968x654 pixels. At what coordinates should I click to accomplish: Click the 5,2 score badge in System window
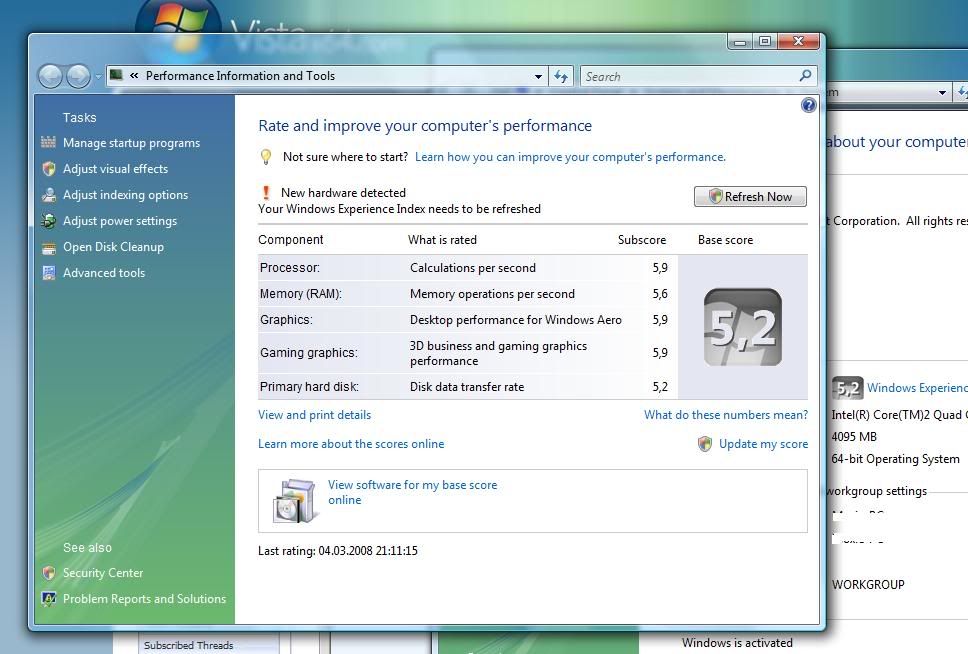pos(847,388)
